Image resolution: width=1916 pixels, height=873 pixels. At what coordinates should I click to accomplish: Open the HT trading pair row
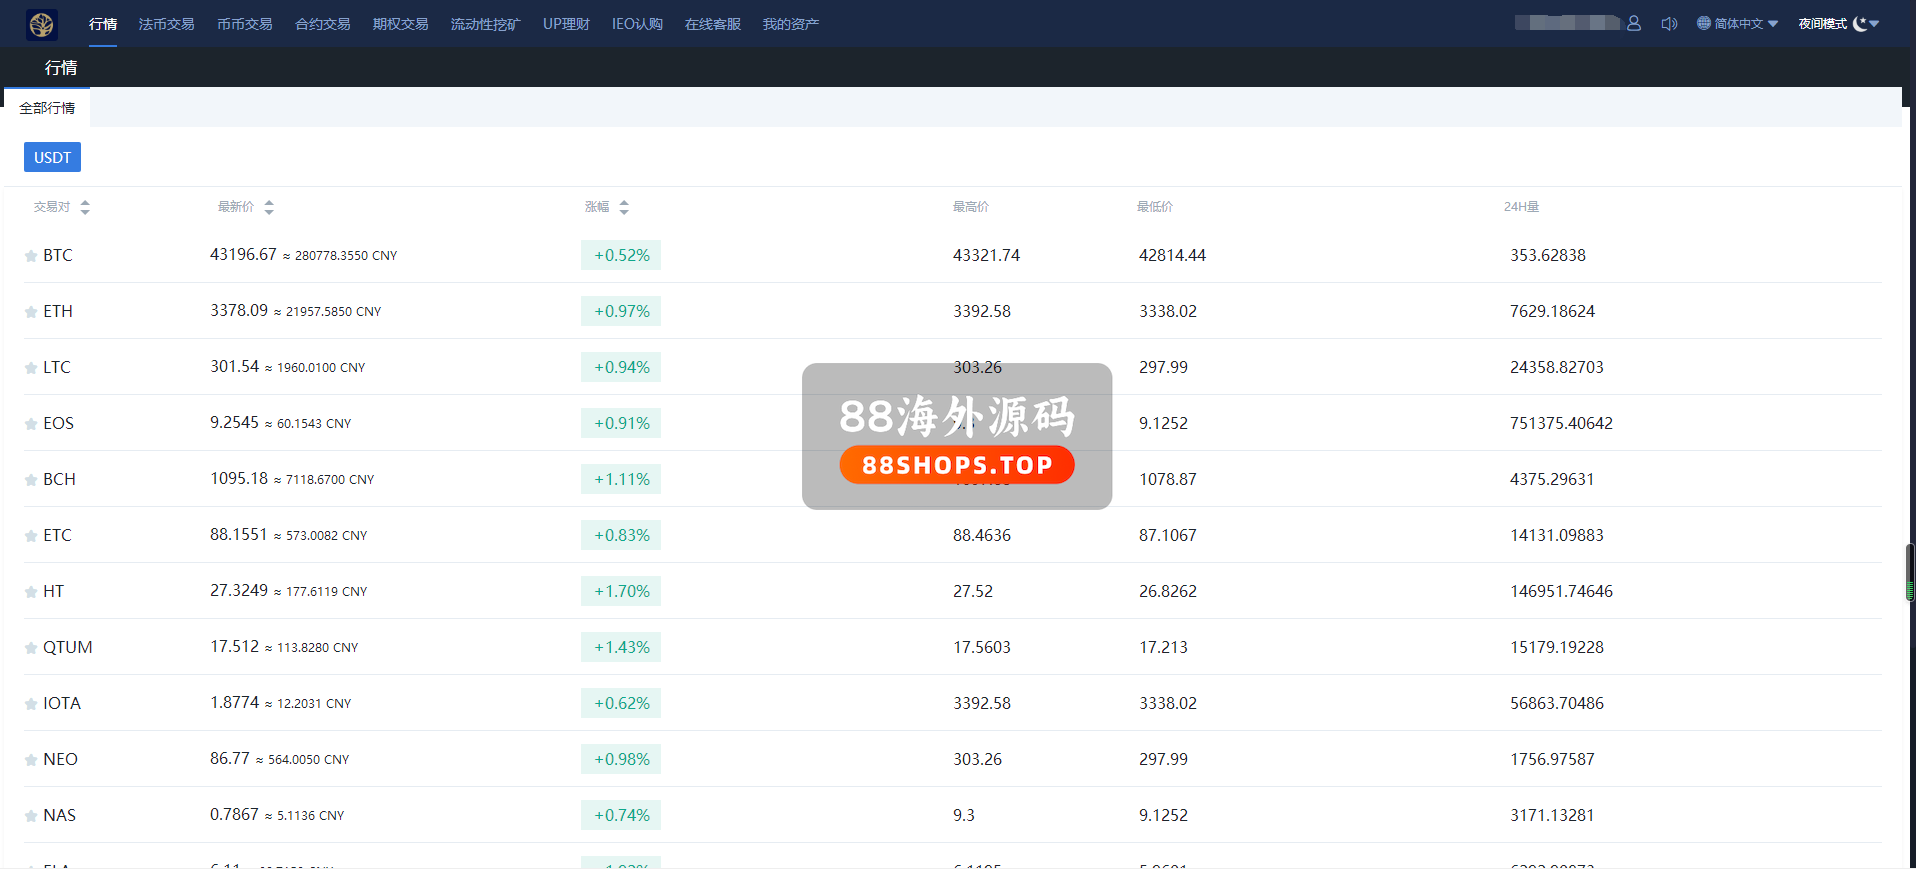[x=54, y=591]
